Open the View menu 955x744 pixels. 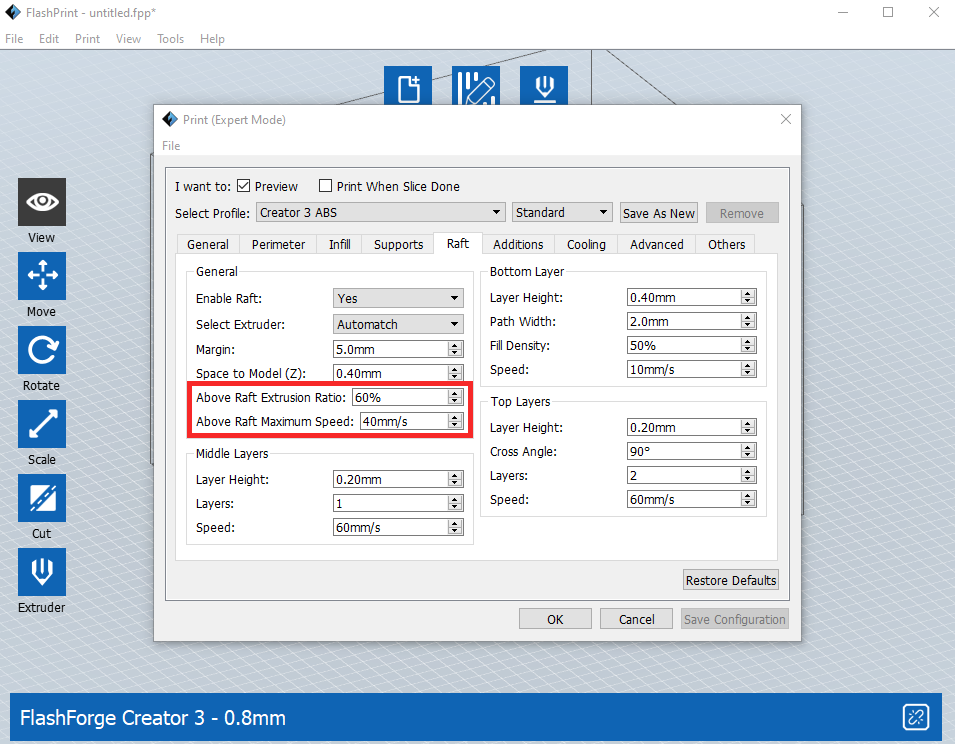128,38
